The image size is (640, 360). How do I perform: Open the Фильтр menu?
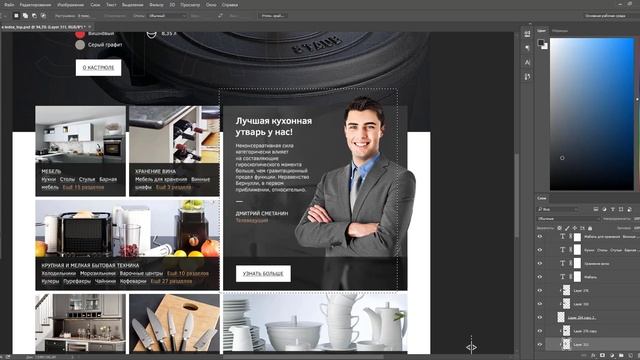tap(156, 5)
